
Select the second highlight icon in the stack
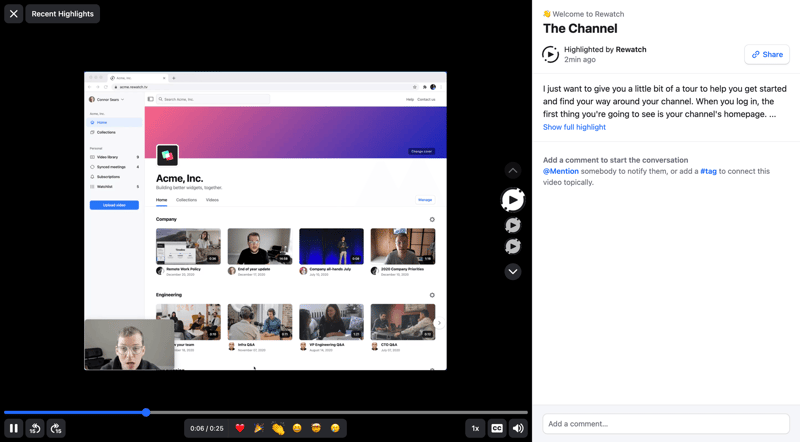(513, 225)
